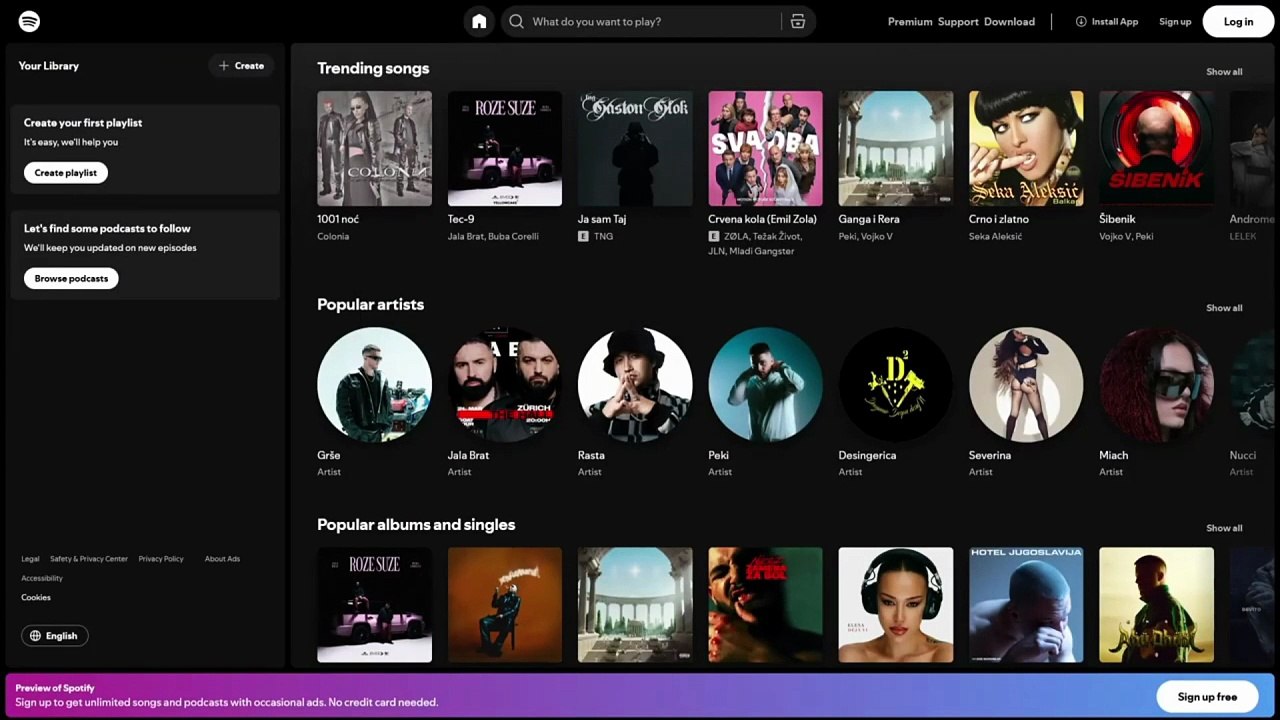
Task: Click the Install App link
Action: pos(1107,21)
